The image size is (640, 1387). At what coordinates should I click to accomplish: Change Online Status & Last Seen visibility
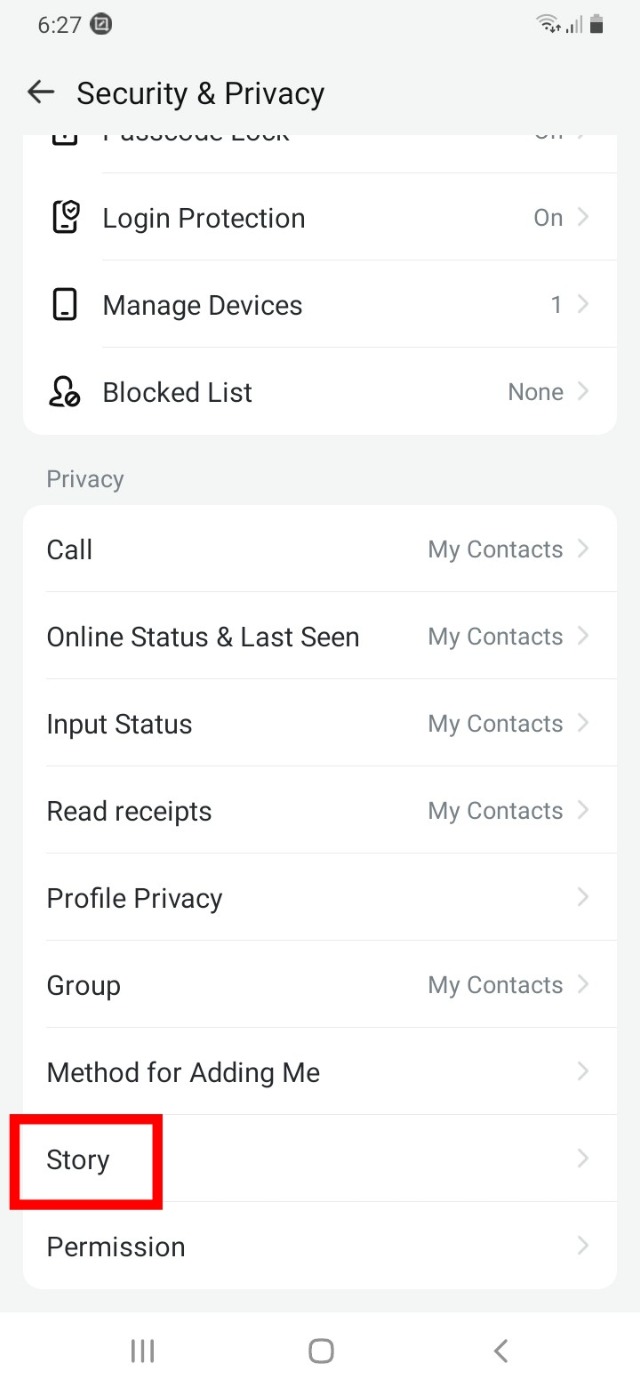[x=495, y=636]
